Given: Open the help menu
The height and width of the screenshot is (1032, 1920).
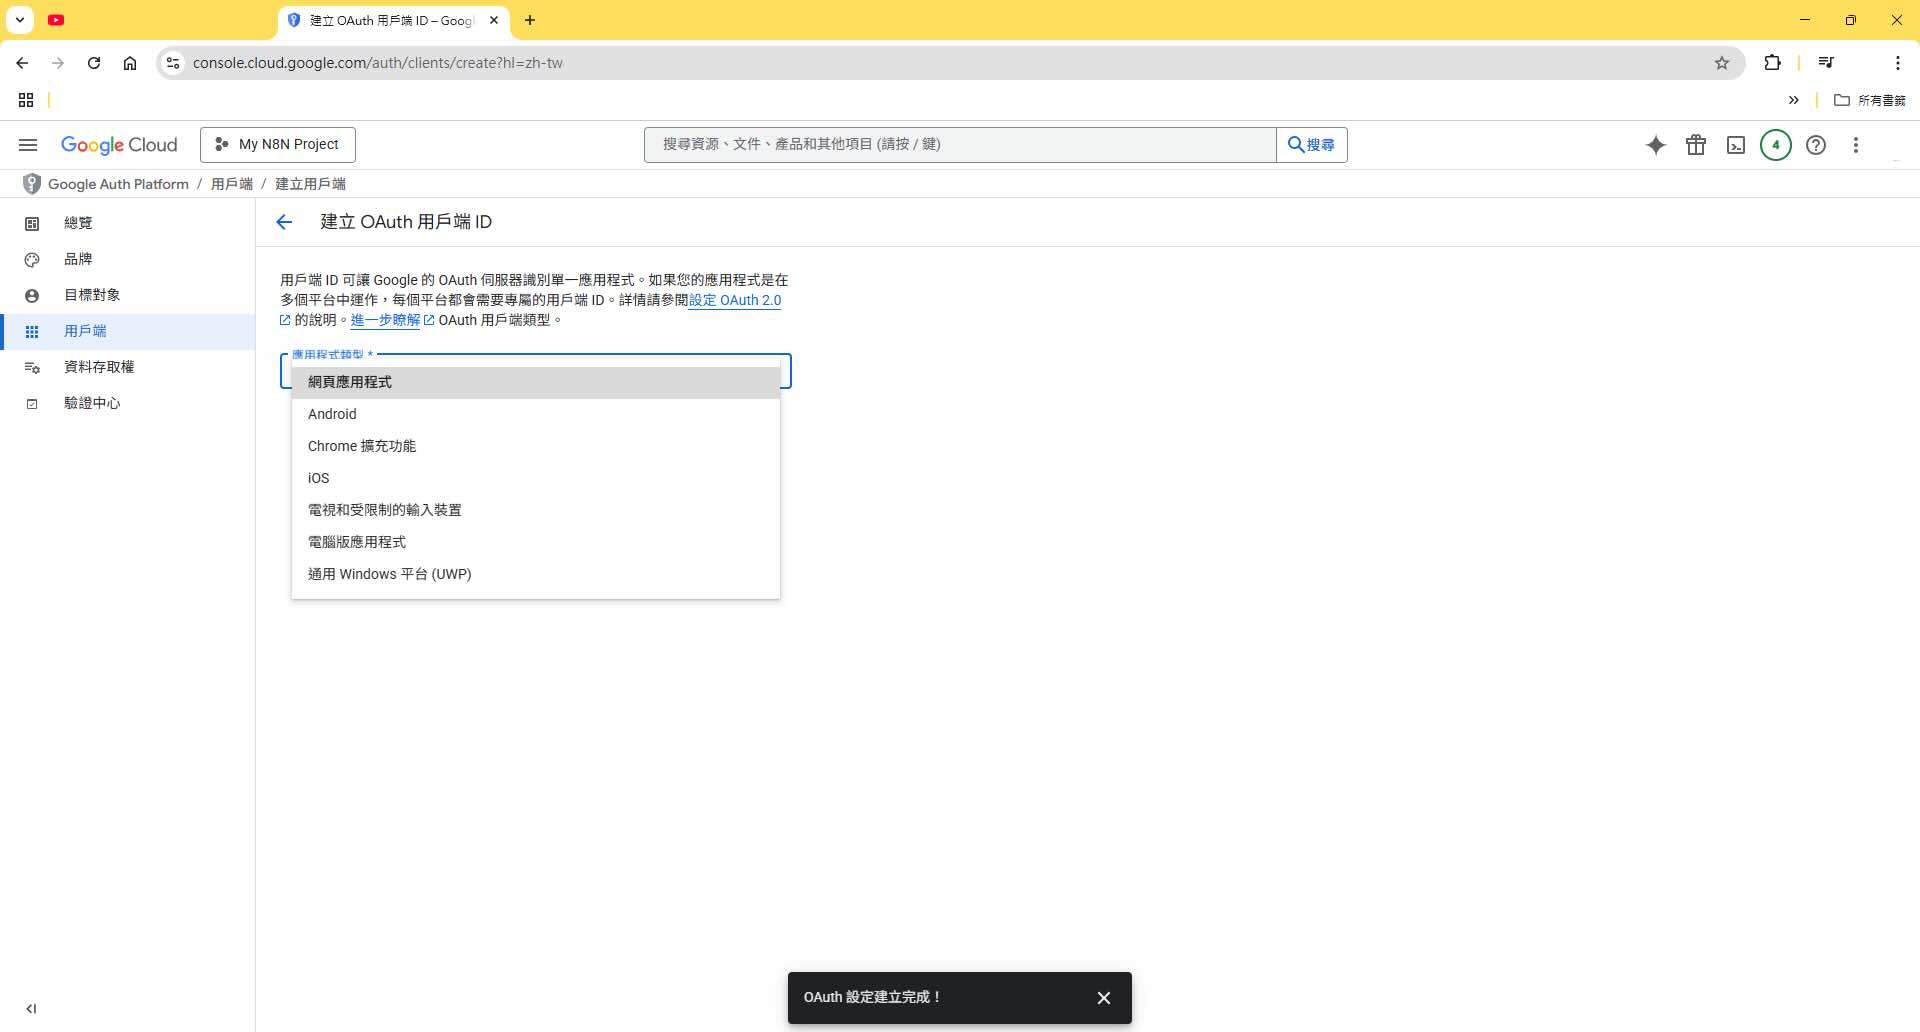Looking at the screenshot, I should pyautogui.click(x=1816, y=145).
